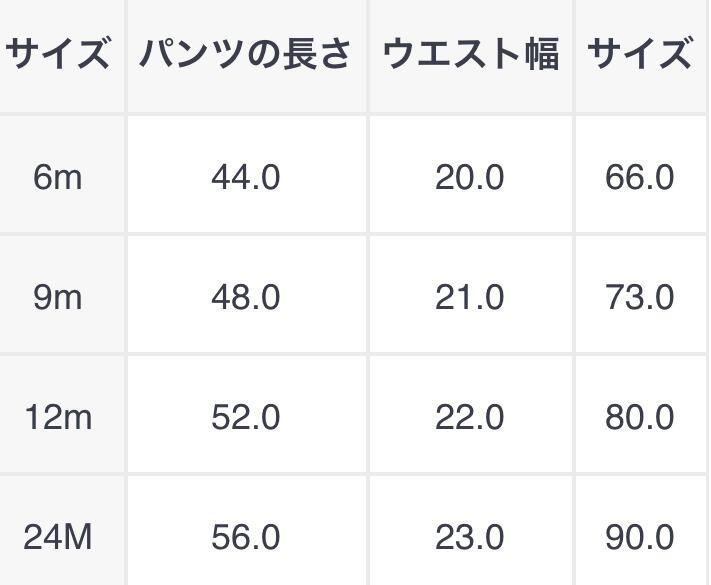This screenshot has height=585, width=711.
Task: Click the サイズ header above 6m
Action: click(58, 54)
